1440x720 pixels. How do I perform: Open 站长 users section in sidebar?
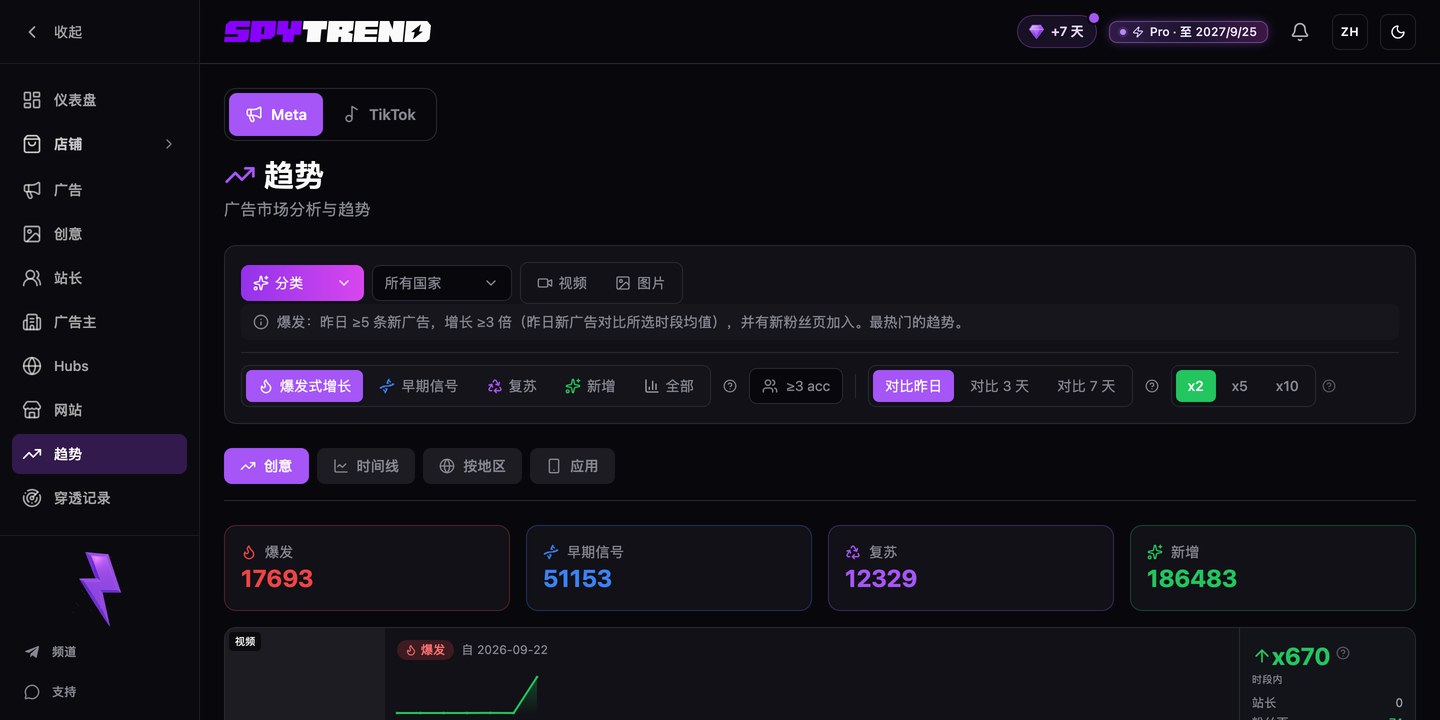click(x=99, y=278)
